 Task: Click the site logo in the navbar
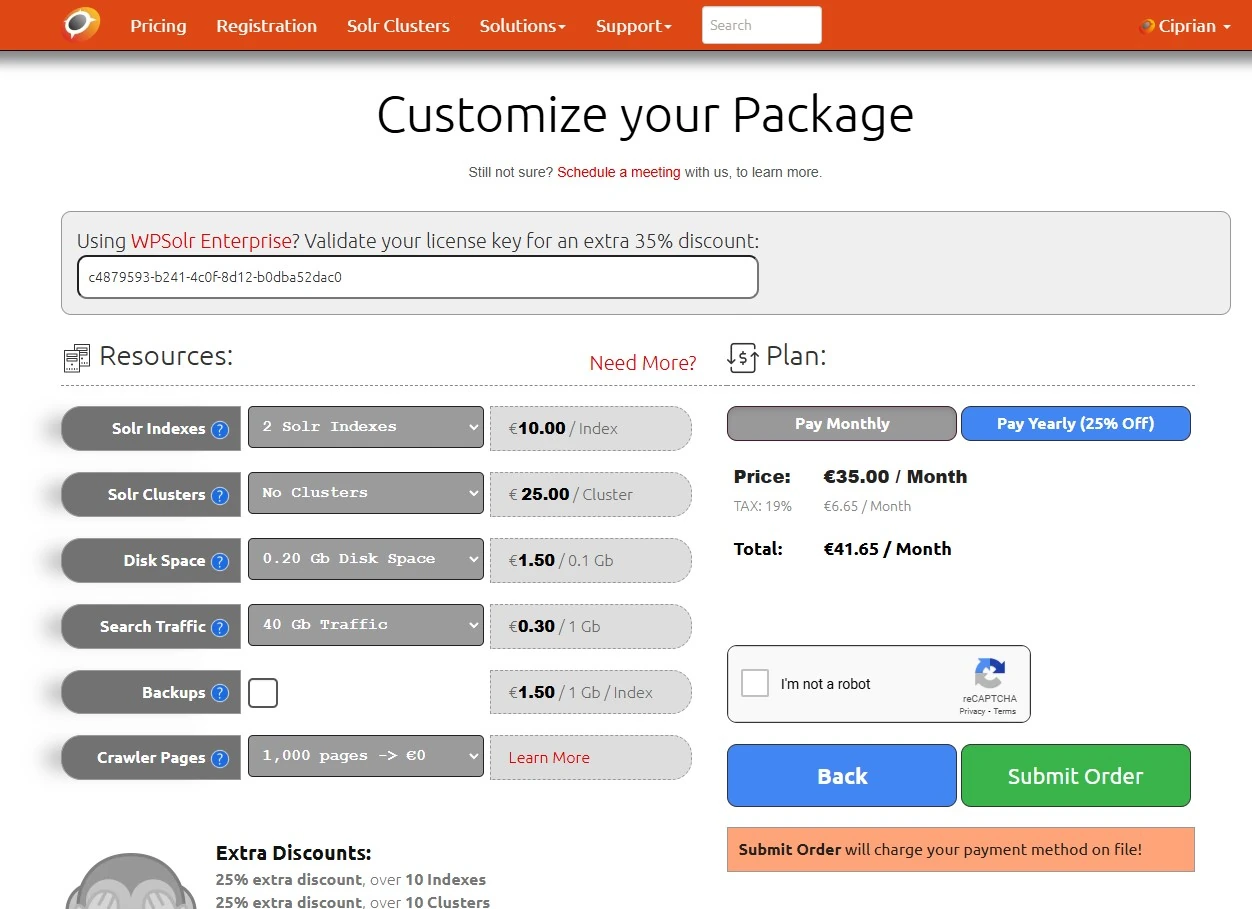(x=81, y=24)
